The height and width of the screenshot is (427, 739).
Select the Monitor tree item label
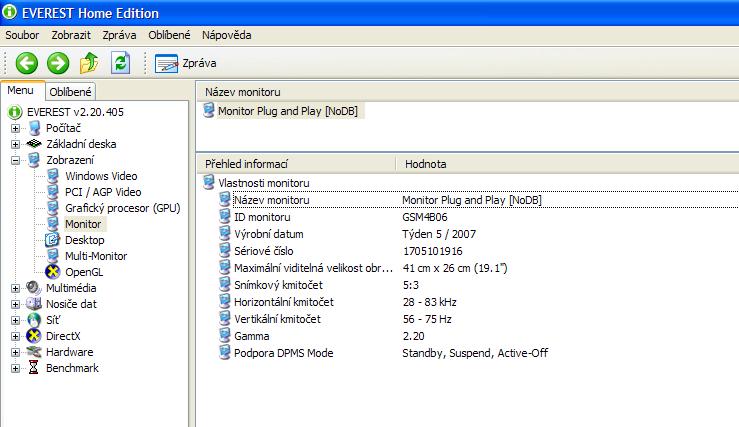tap(83, 224)
